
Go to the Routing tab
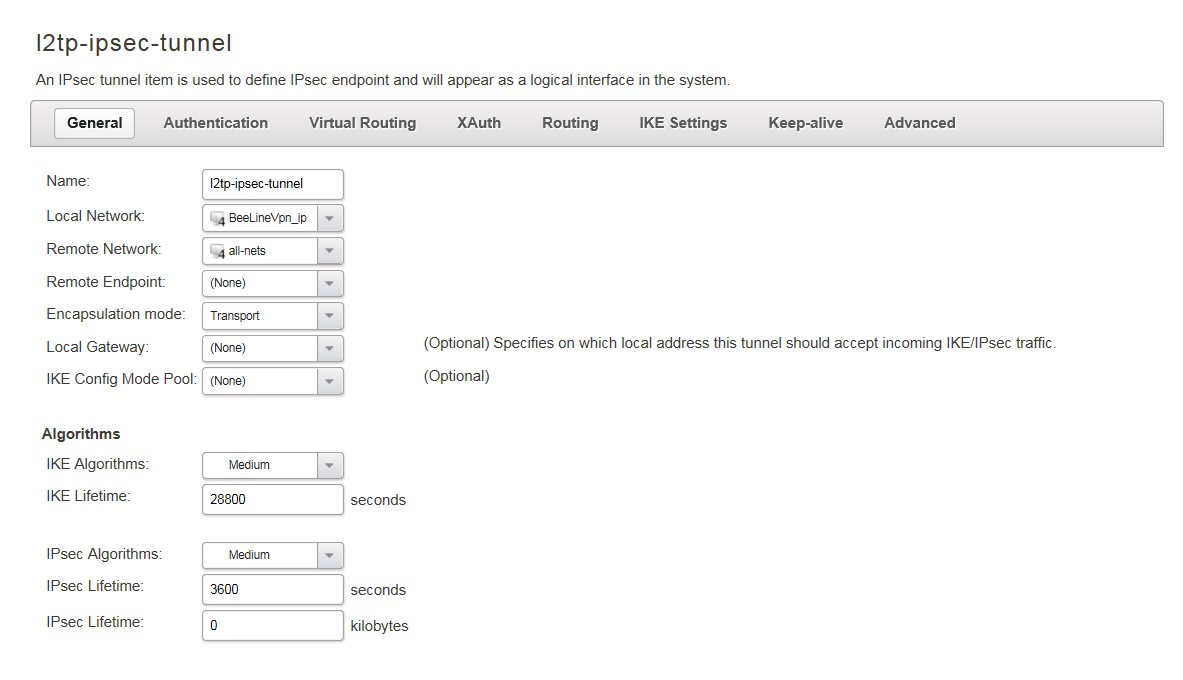570,123
